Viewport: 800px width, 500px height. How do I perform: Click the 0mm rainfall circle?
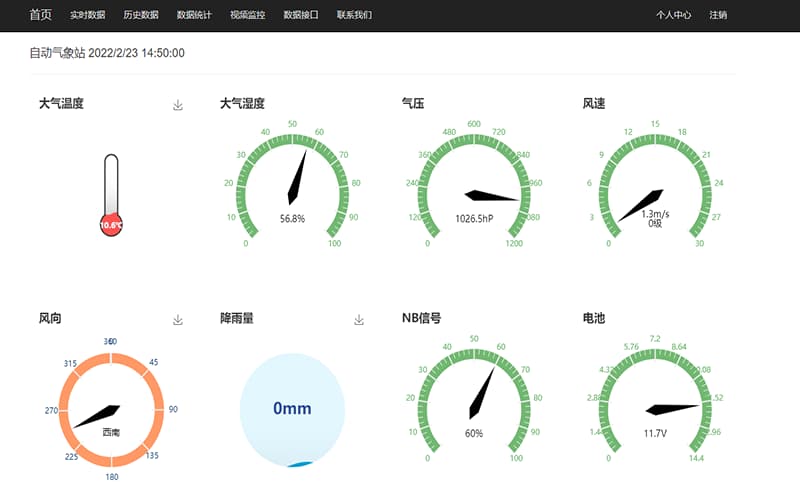(292, 410)
